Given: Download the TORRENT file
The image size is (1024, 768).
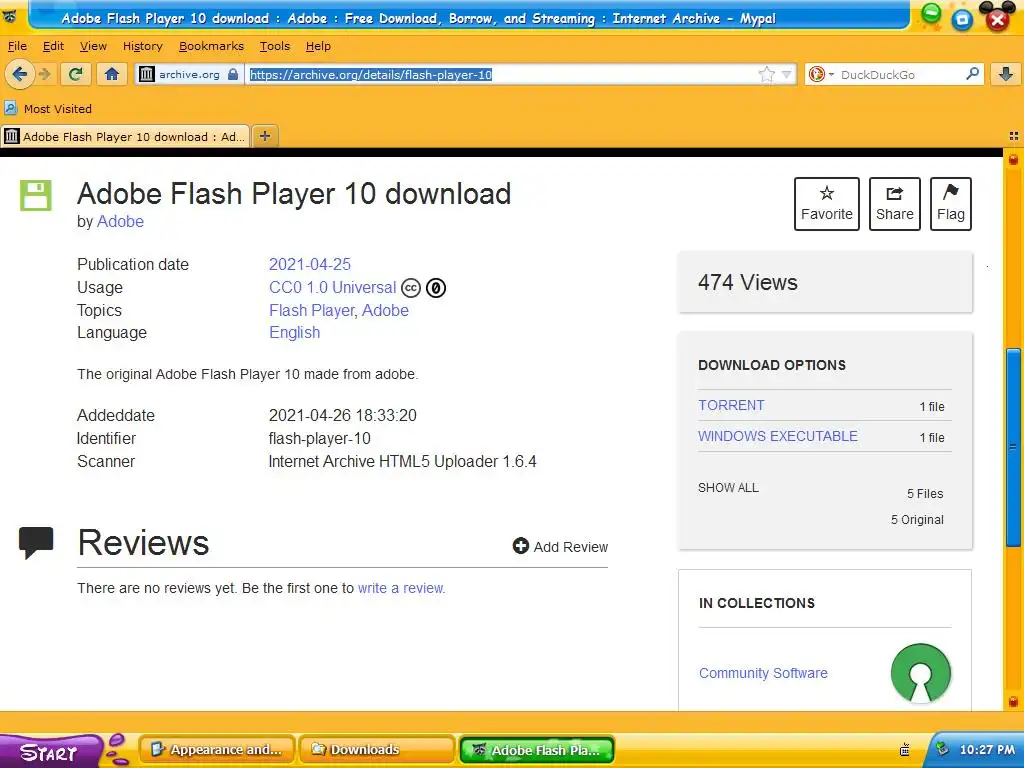Looking at the screenshot, I should (731, 405).
